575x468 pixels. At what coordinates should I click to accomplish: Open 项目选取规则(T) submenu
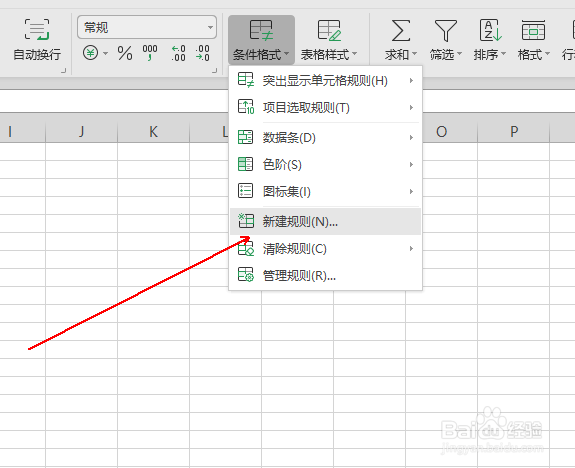325,107
